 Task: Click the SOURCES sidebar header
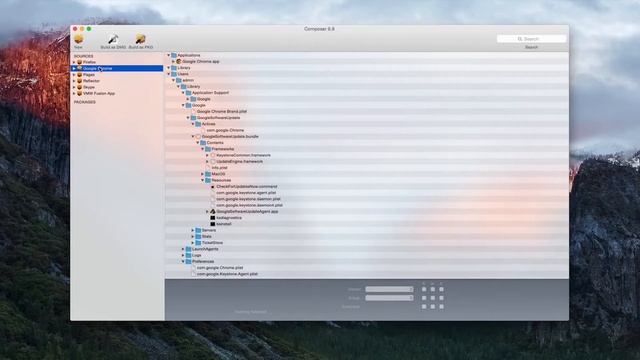click(84, 56)
